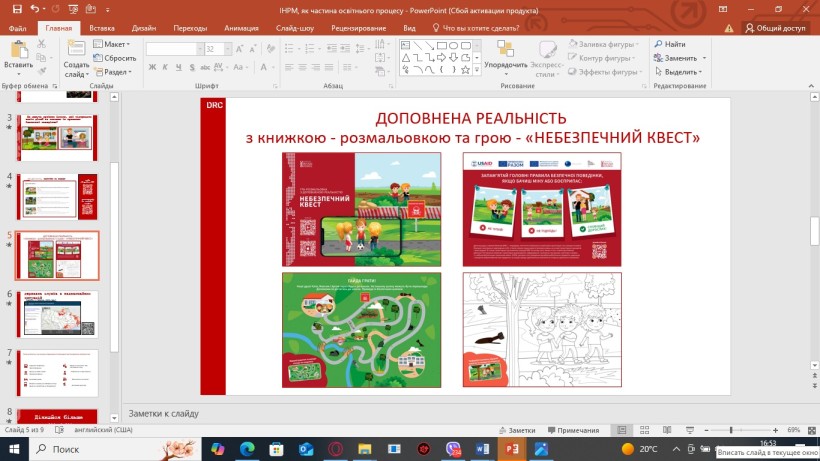Click the Экспресс-стили quick styles button
This screenshot has width=820, height=461.
click(546, 59)
